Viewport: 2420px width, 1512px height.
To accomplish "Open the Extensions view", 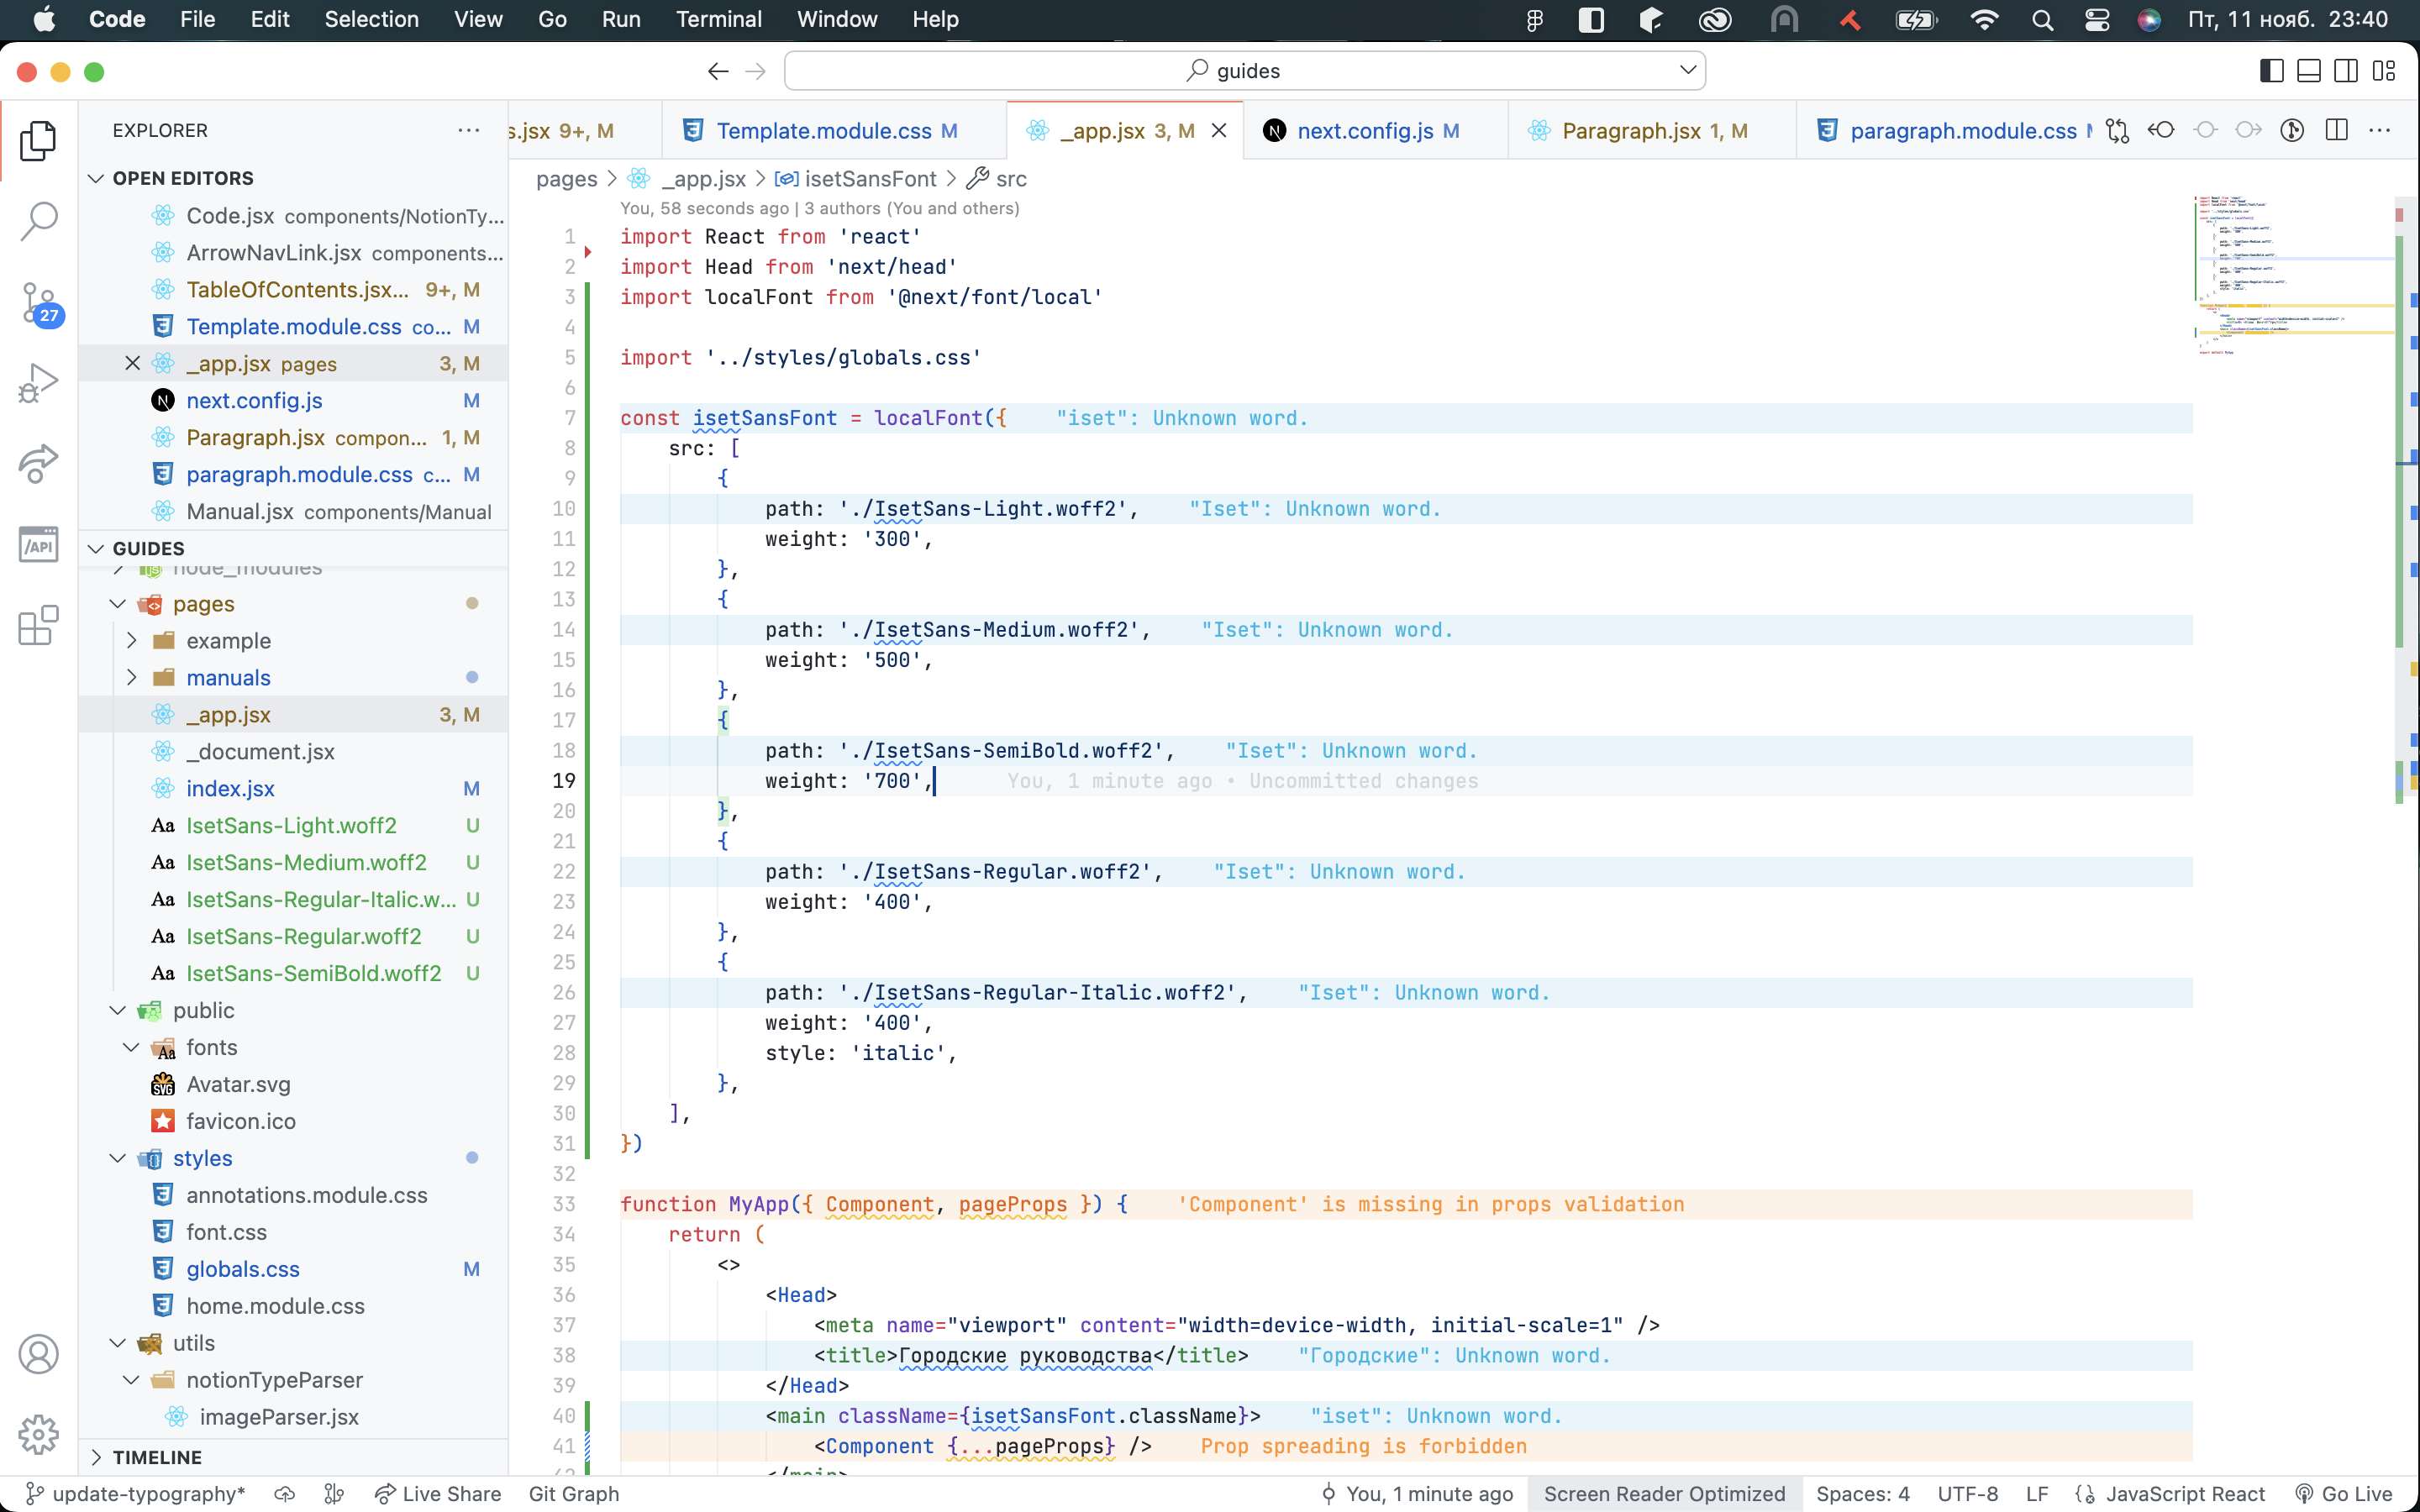I will pyautogui.click(x=38, y=625).
